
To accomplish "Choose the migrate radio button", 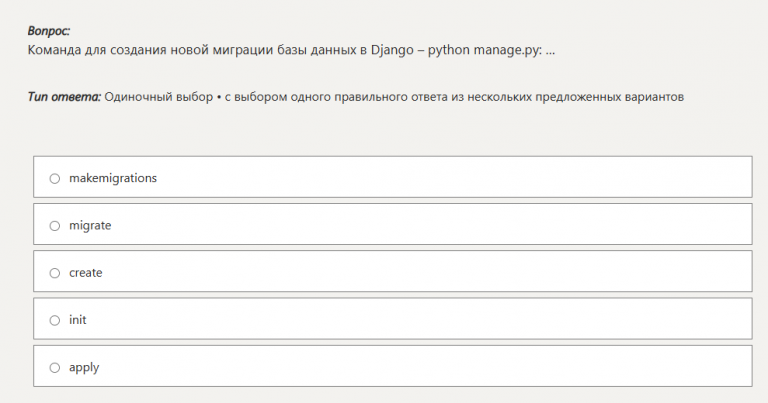I will [55, 226].
